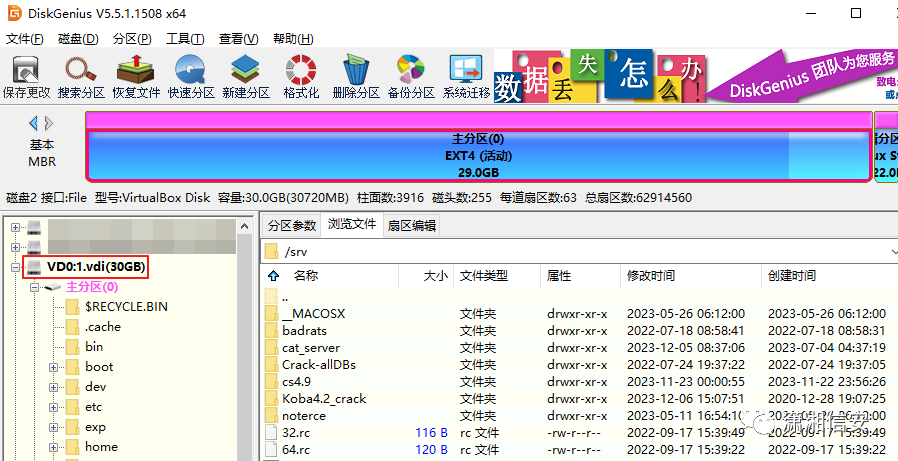Viewport: 898px width, 461px height.
Task: Click the .cache folder icon in tree
Action: pyautogui.click(x=73, y=327)
